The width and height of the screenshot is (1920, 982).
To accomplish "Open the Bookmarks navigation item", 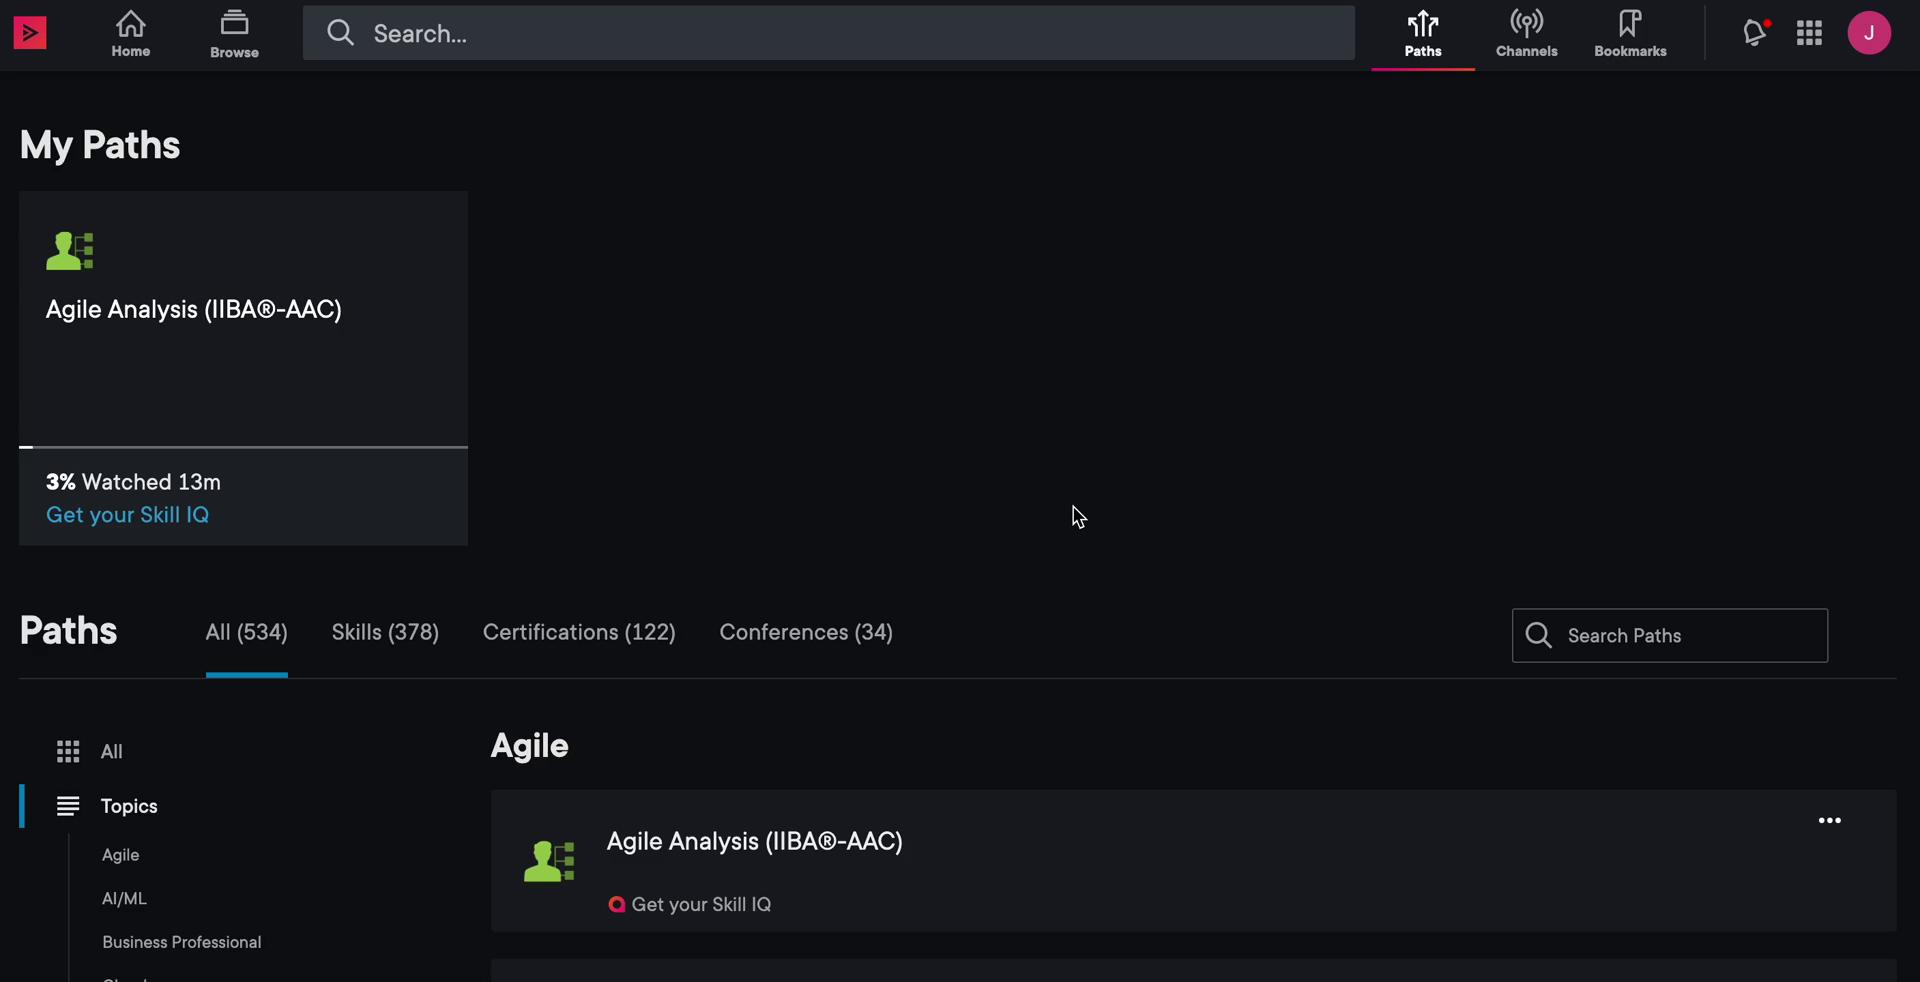I will tap(1630, 35).
